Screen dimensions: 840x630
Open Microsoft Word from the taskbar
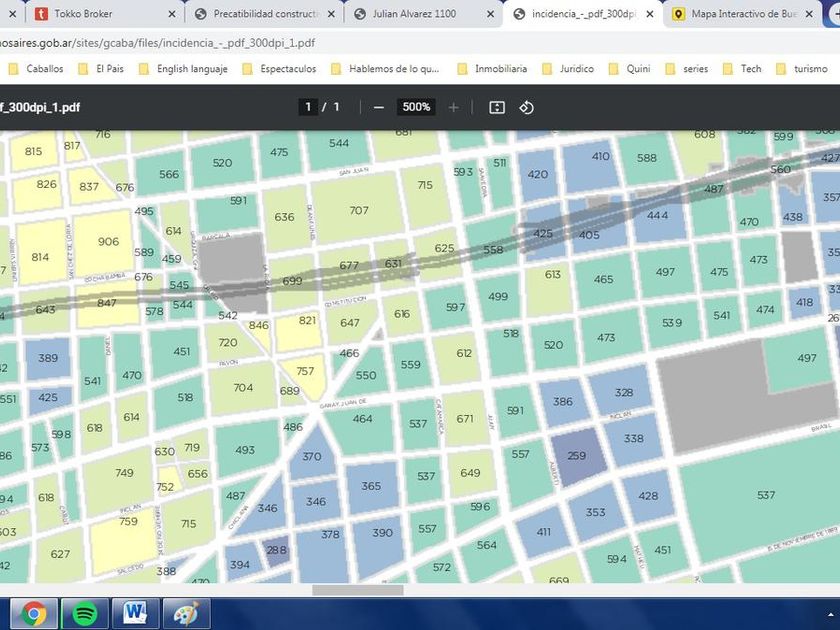pyautogui.click(x=135, y=613)
